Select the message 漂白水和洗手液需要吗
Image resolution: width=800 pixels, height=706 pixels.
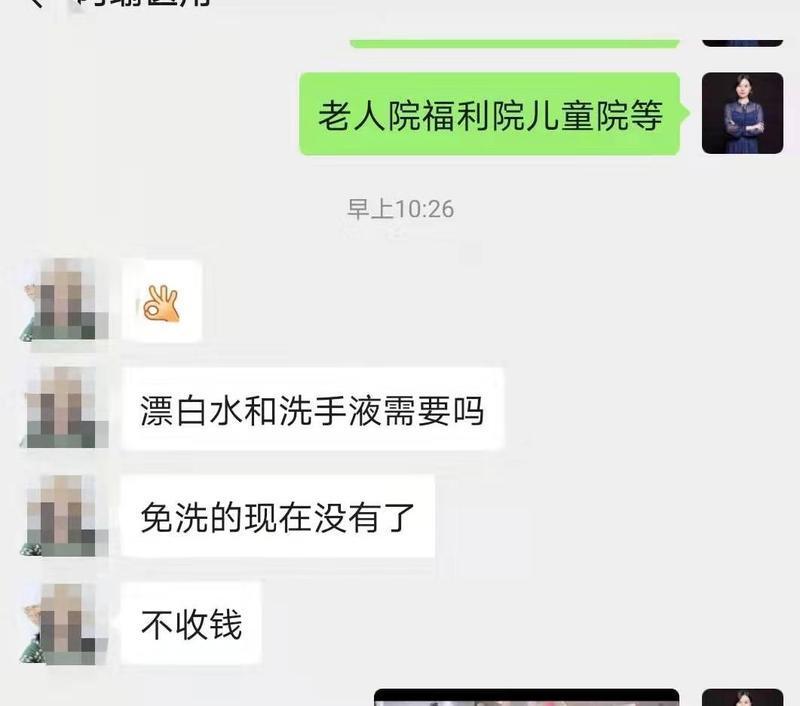[x=313, y=409]
